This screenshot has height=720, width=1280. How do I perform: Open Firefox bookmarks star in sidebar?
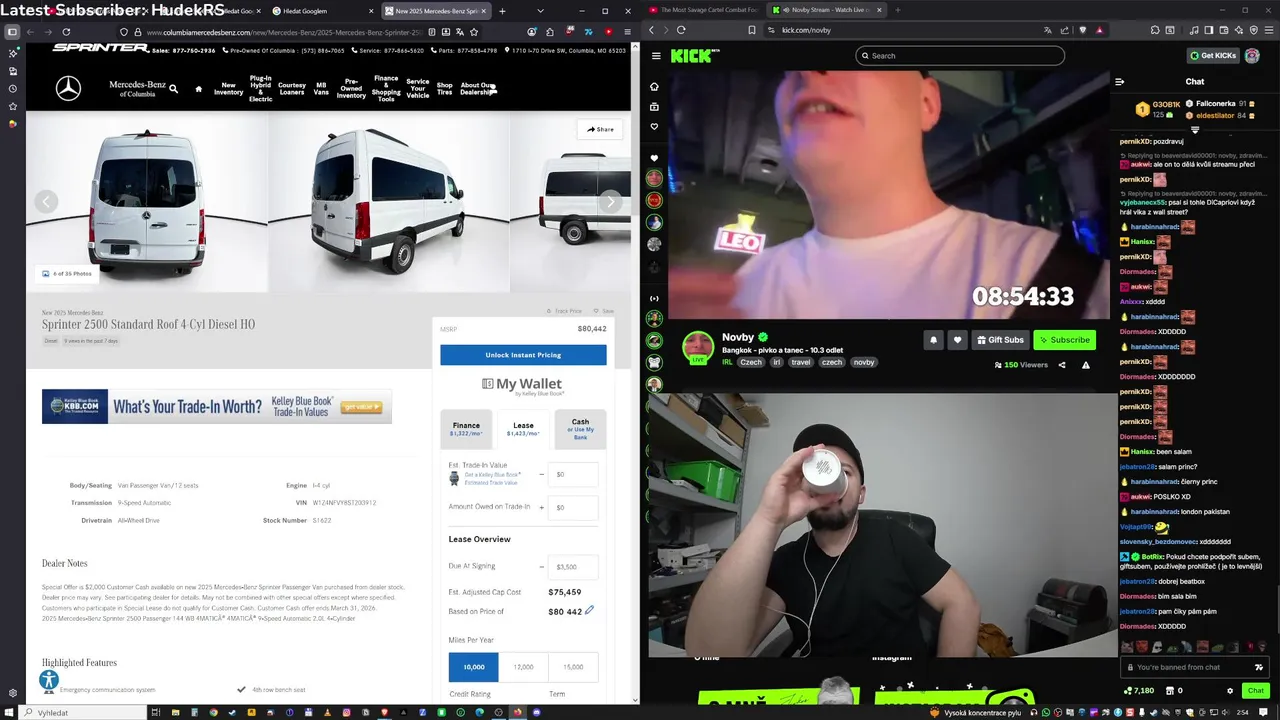12,106
